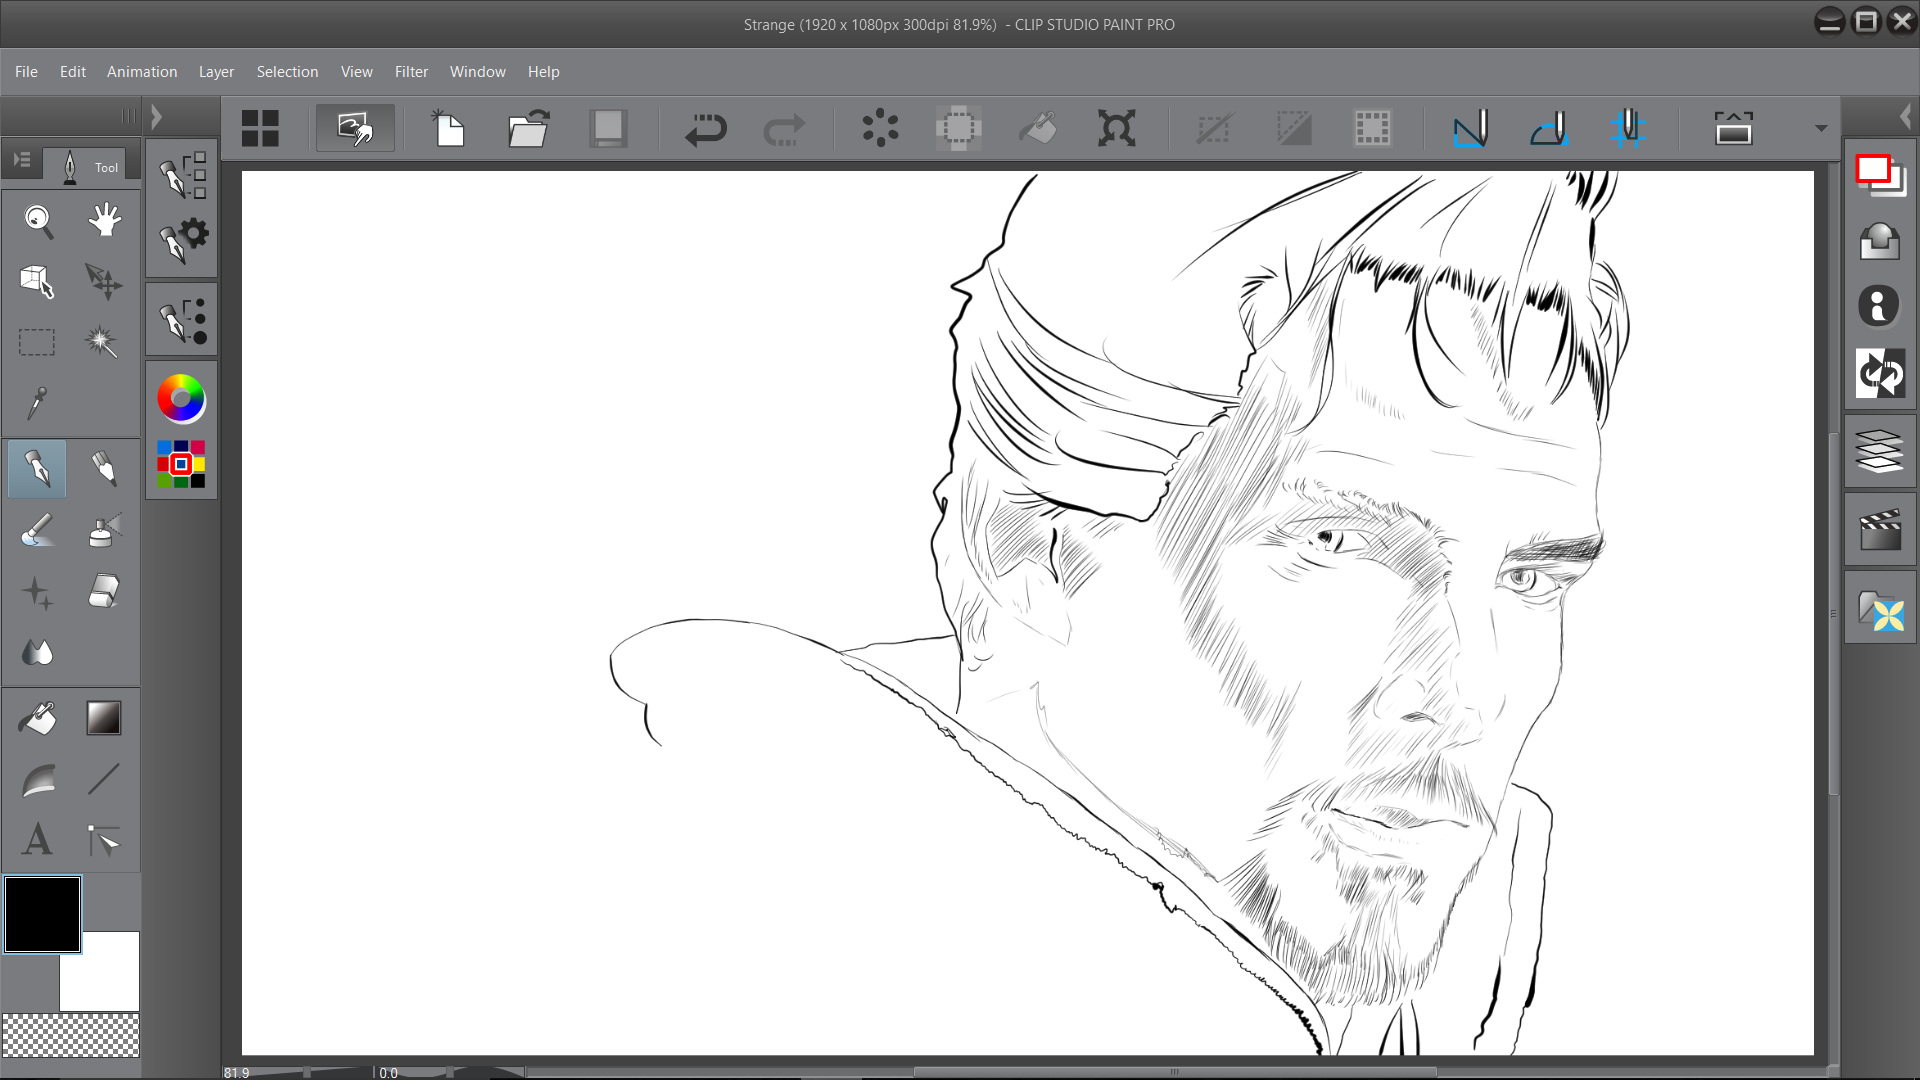Open the Help menu

[543, 72]
